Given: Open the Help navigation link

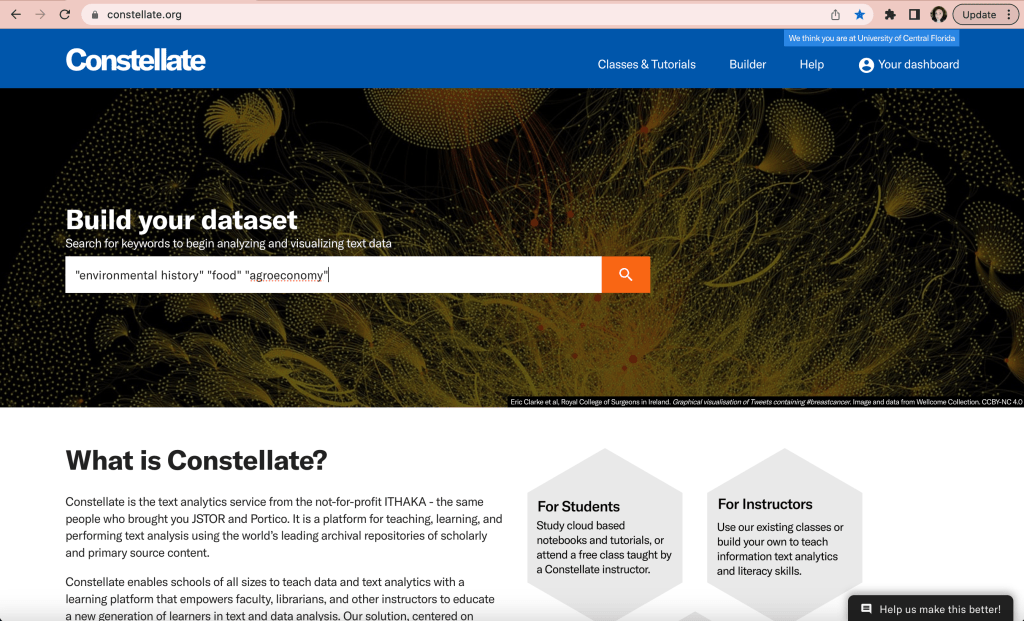Looking at the screenshot, I should point(812,64).
